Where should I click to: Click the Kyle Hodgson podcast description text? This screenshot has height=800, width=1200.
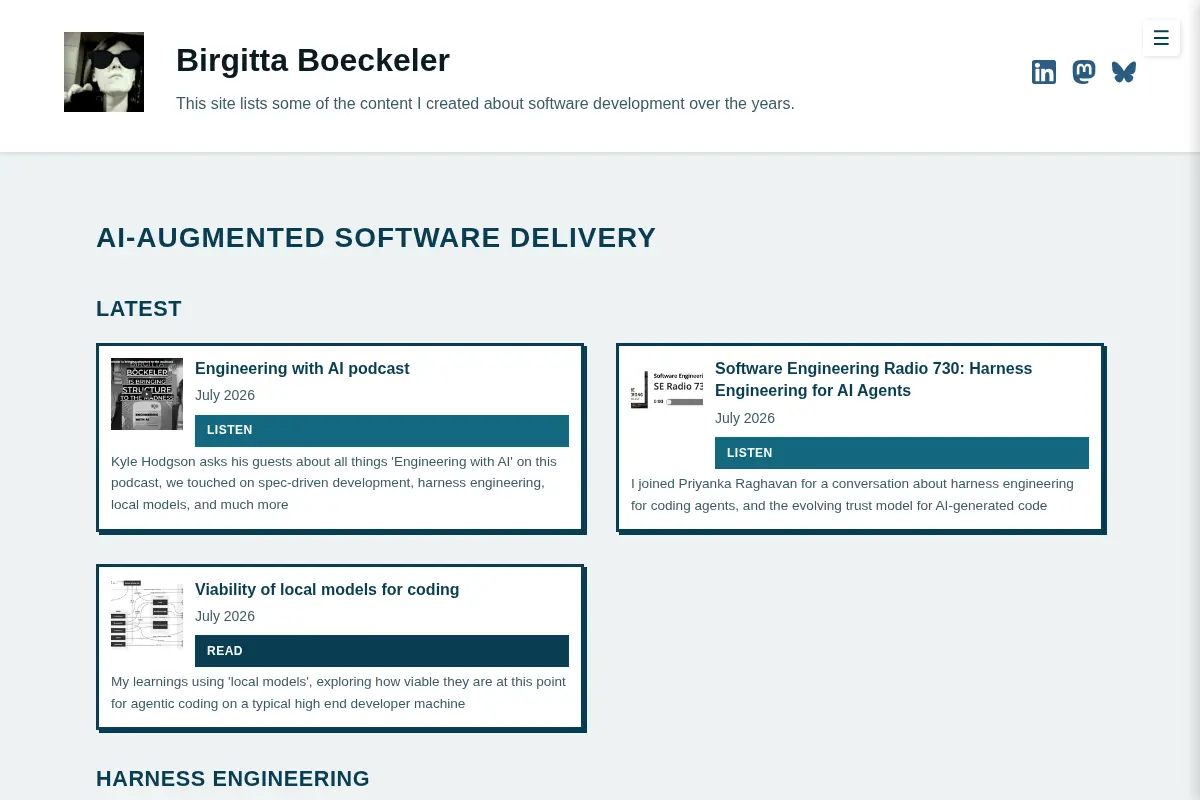(x=334, y=483)
